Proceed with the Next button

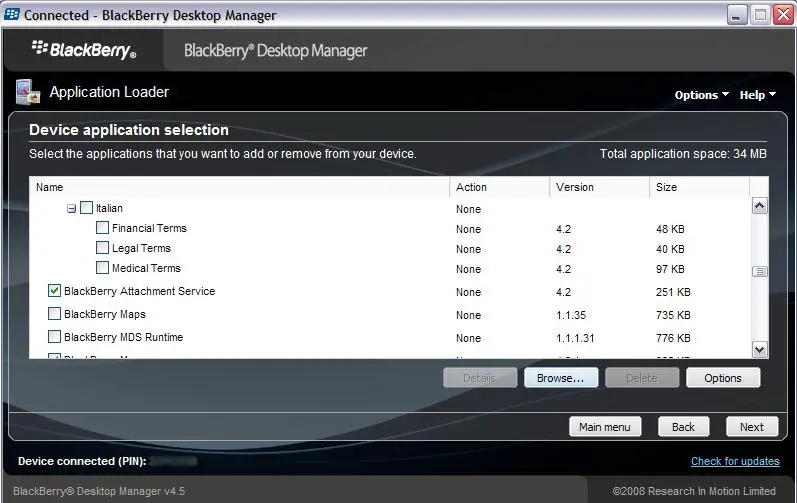click(752, 427)
